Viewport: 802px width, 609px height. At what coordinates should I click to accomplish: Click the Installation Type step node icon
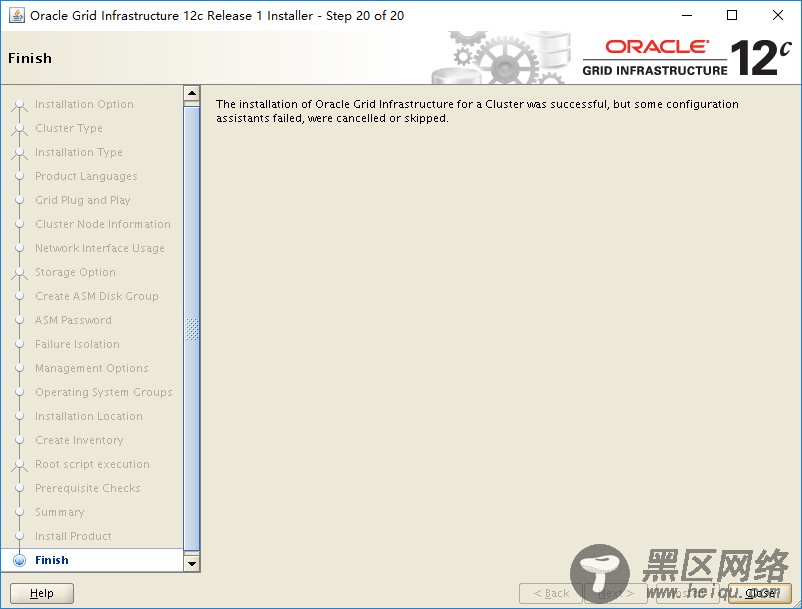coord(19,154)
